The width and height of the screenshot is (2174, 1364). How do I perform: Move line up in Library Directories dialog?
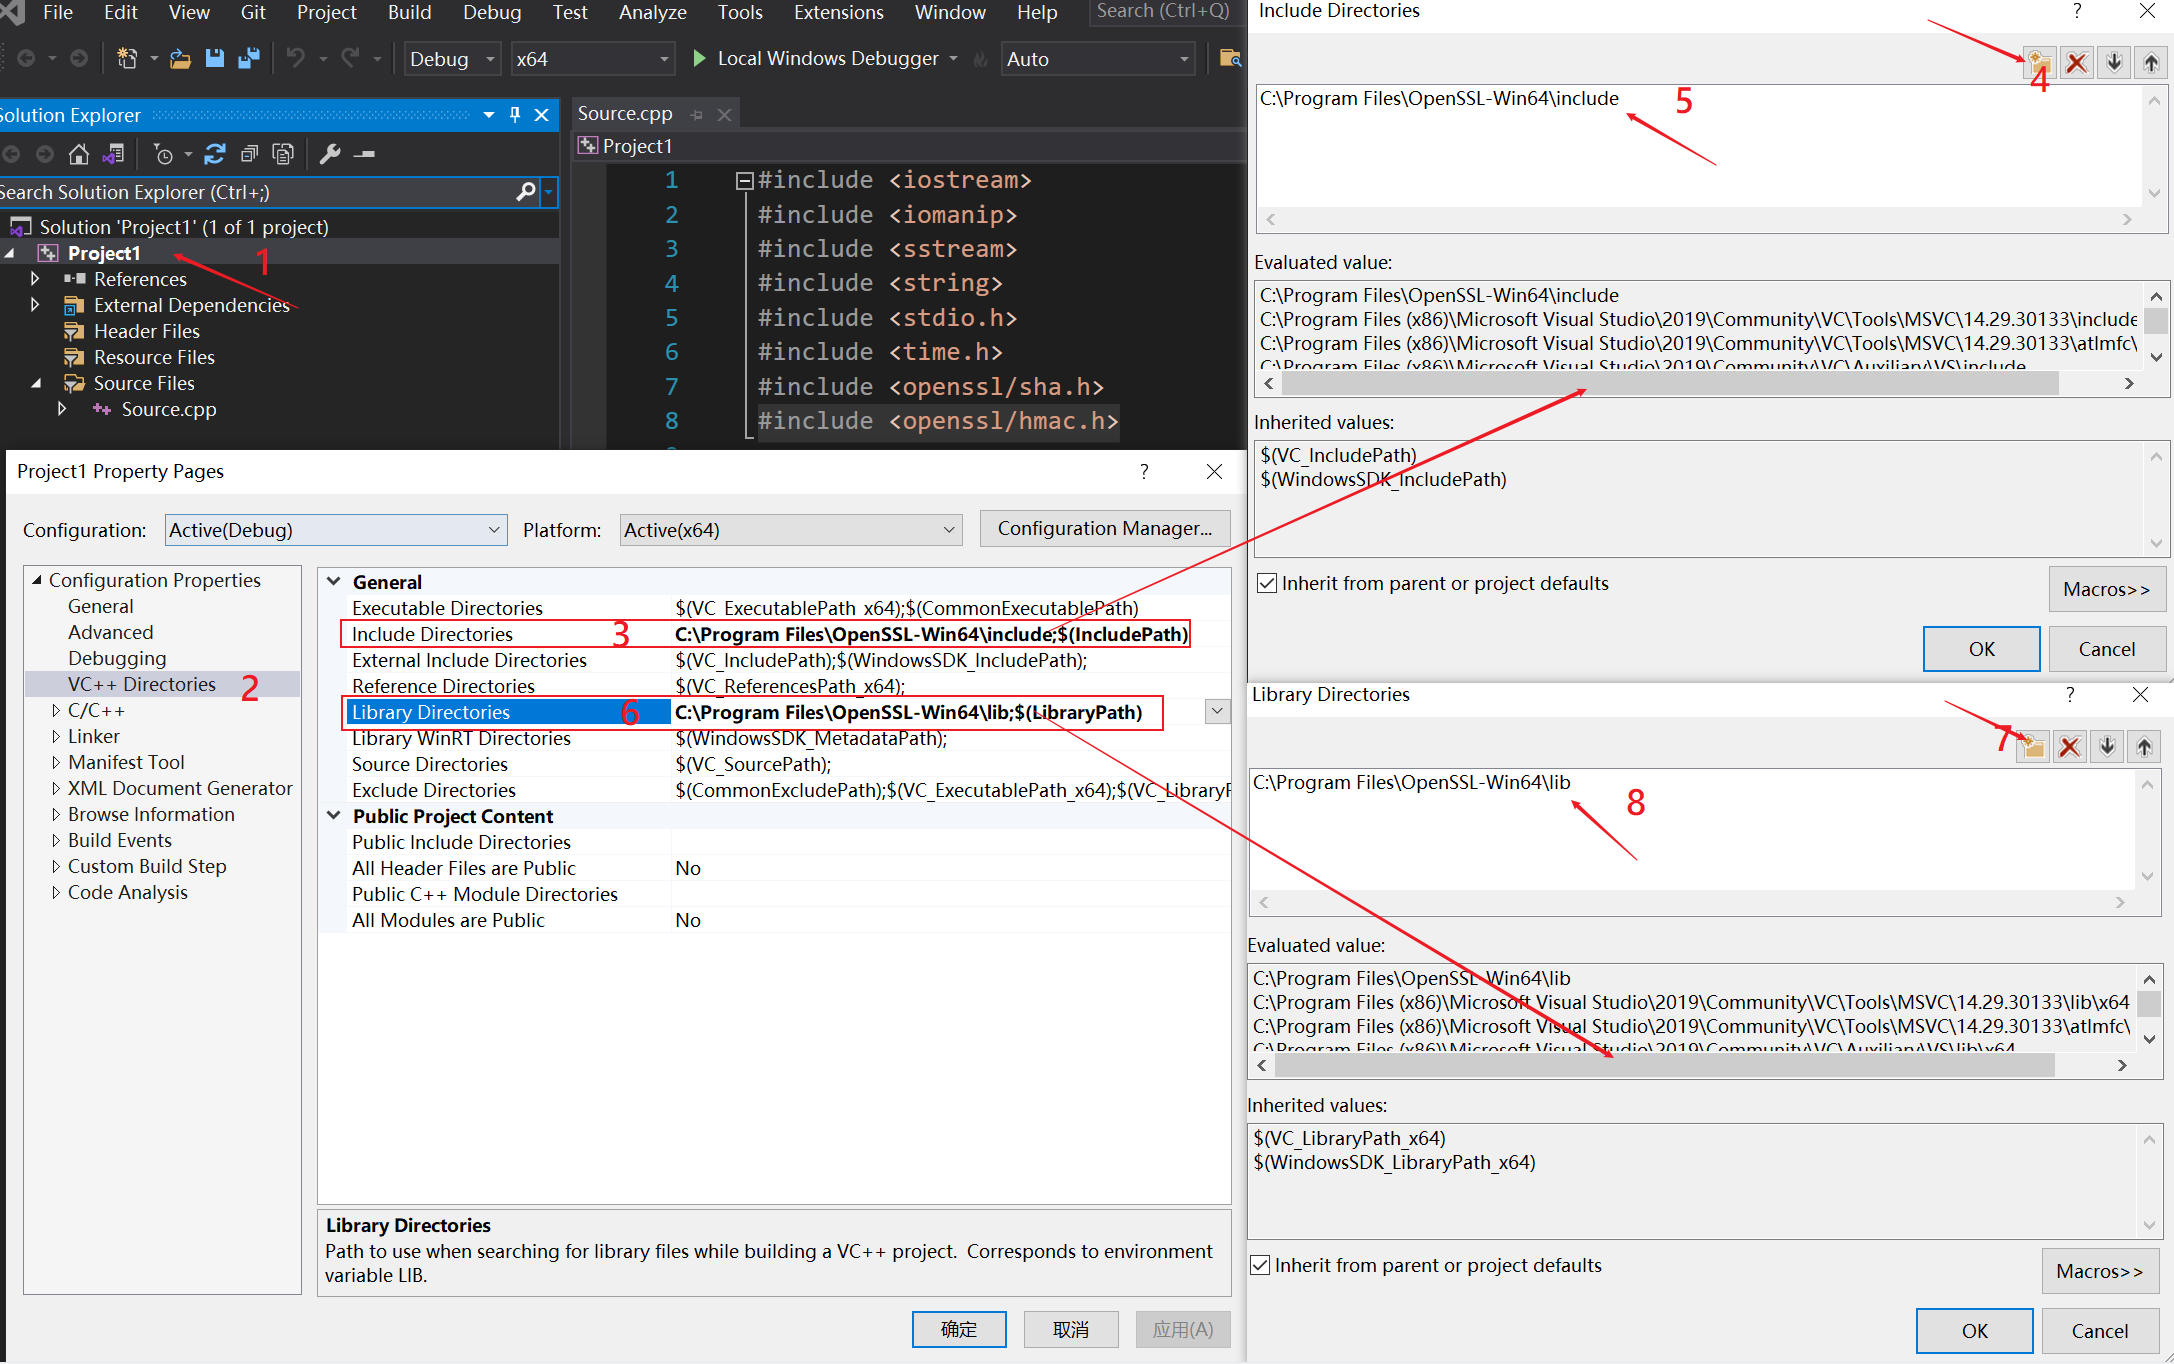click(2144, 746)
